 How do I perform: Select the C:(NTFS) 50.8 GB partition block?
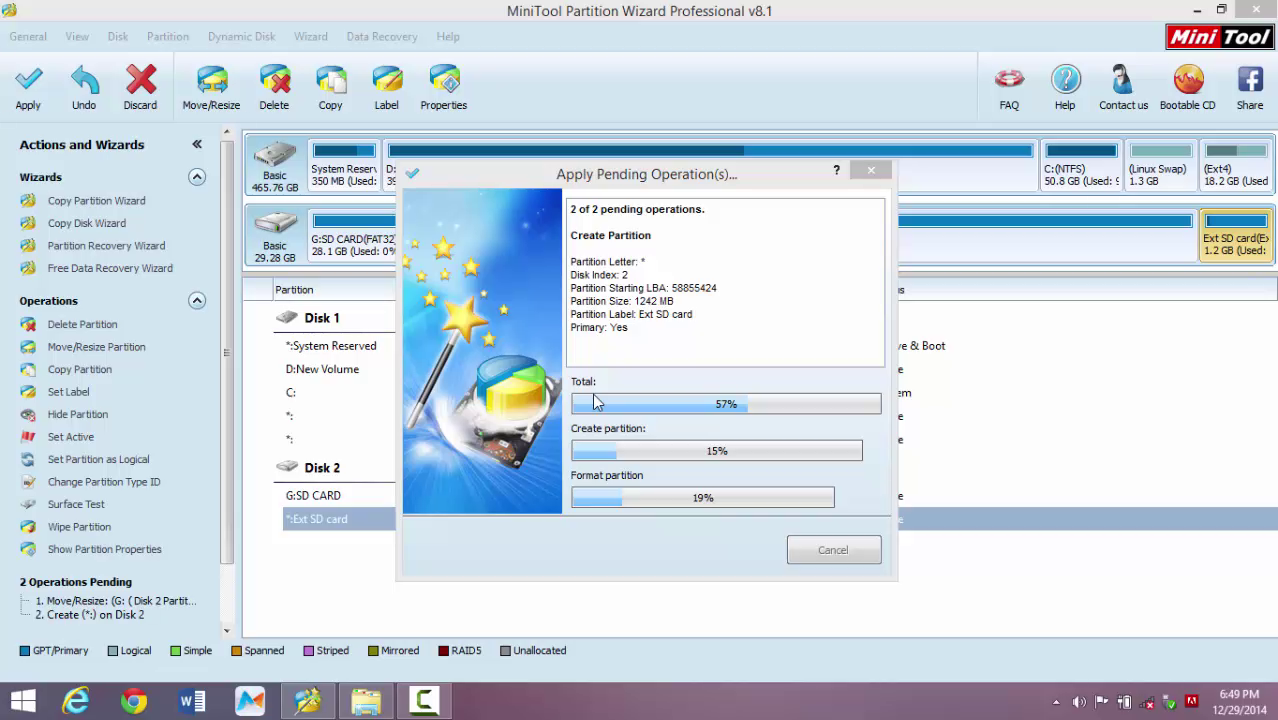pyautogui.click(x=1081, y=165)
